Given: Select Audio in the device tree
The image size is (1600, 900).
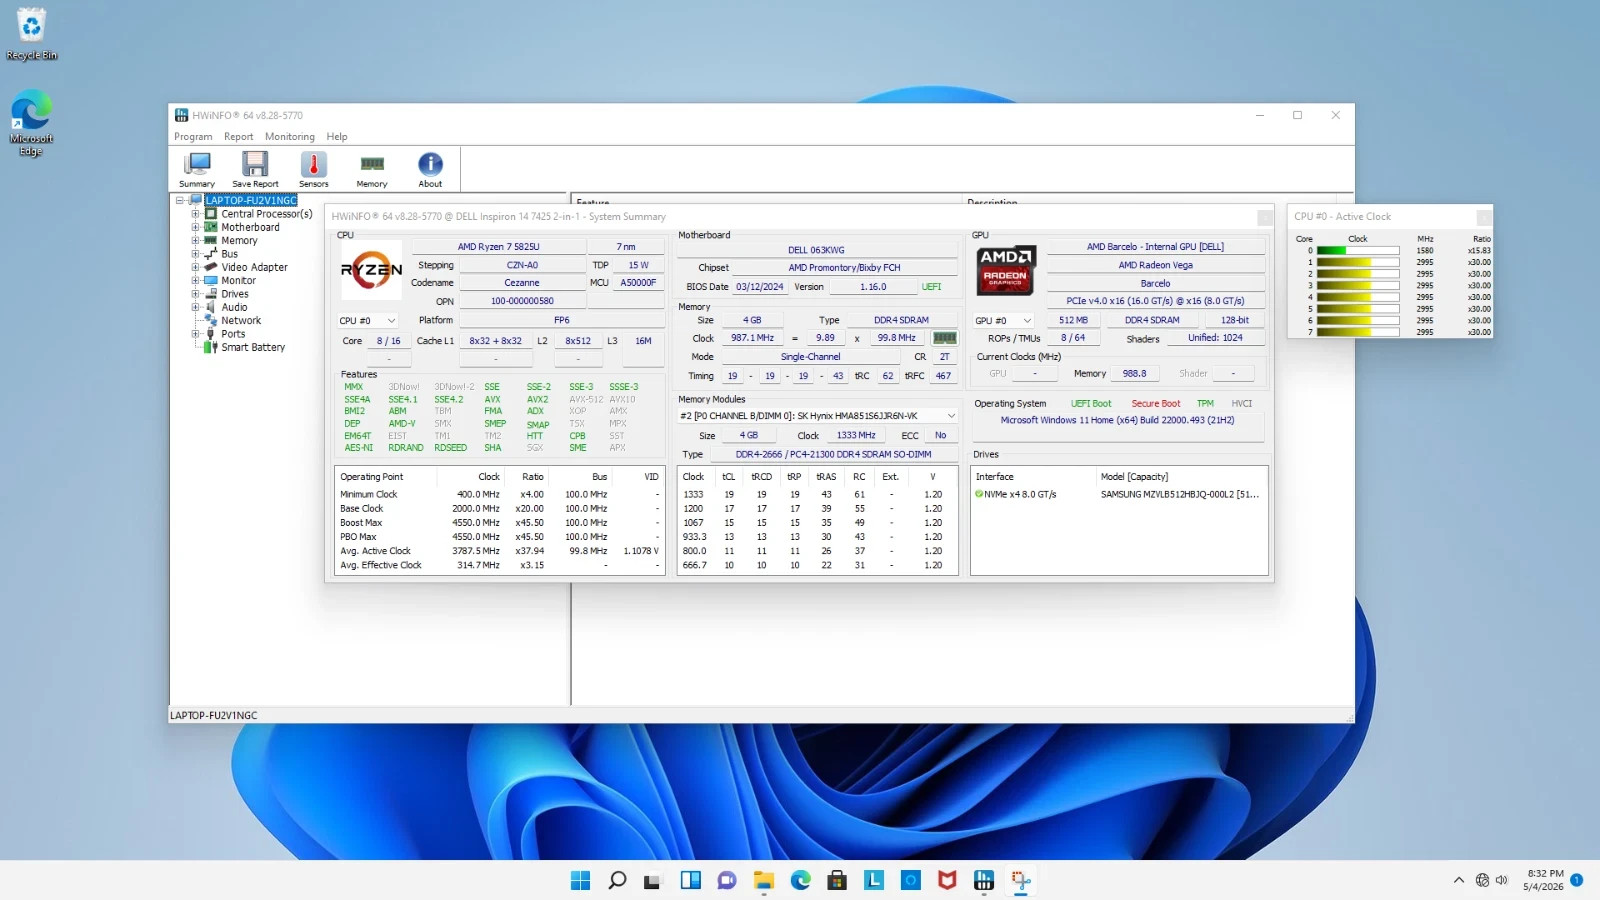Looking at the screenshot, I should coord(234,307).
